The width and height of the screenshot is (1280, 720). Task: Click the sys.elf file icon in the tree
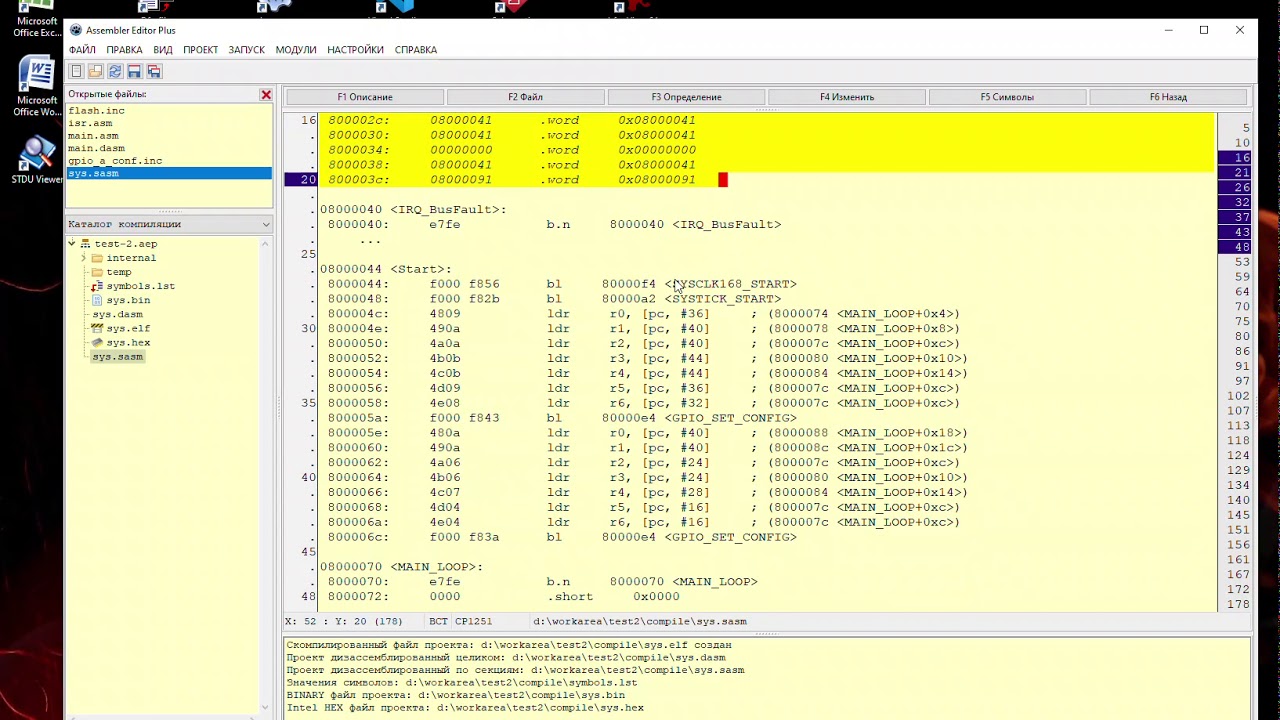pos(97,328)
